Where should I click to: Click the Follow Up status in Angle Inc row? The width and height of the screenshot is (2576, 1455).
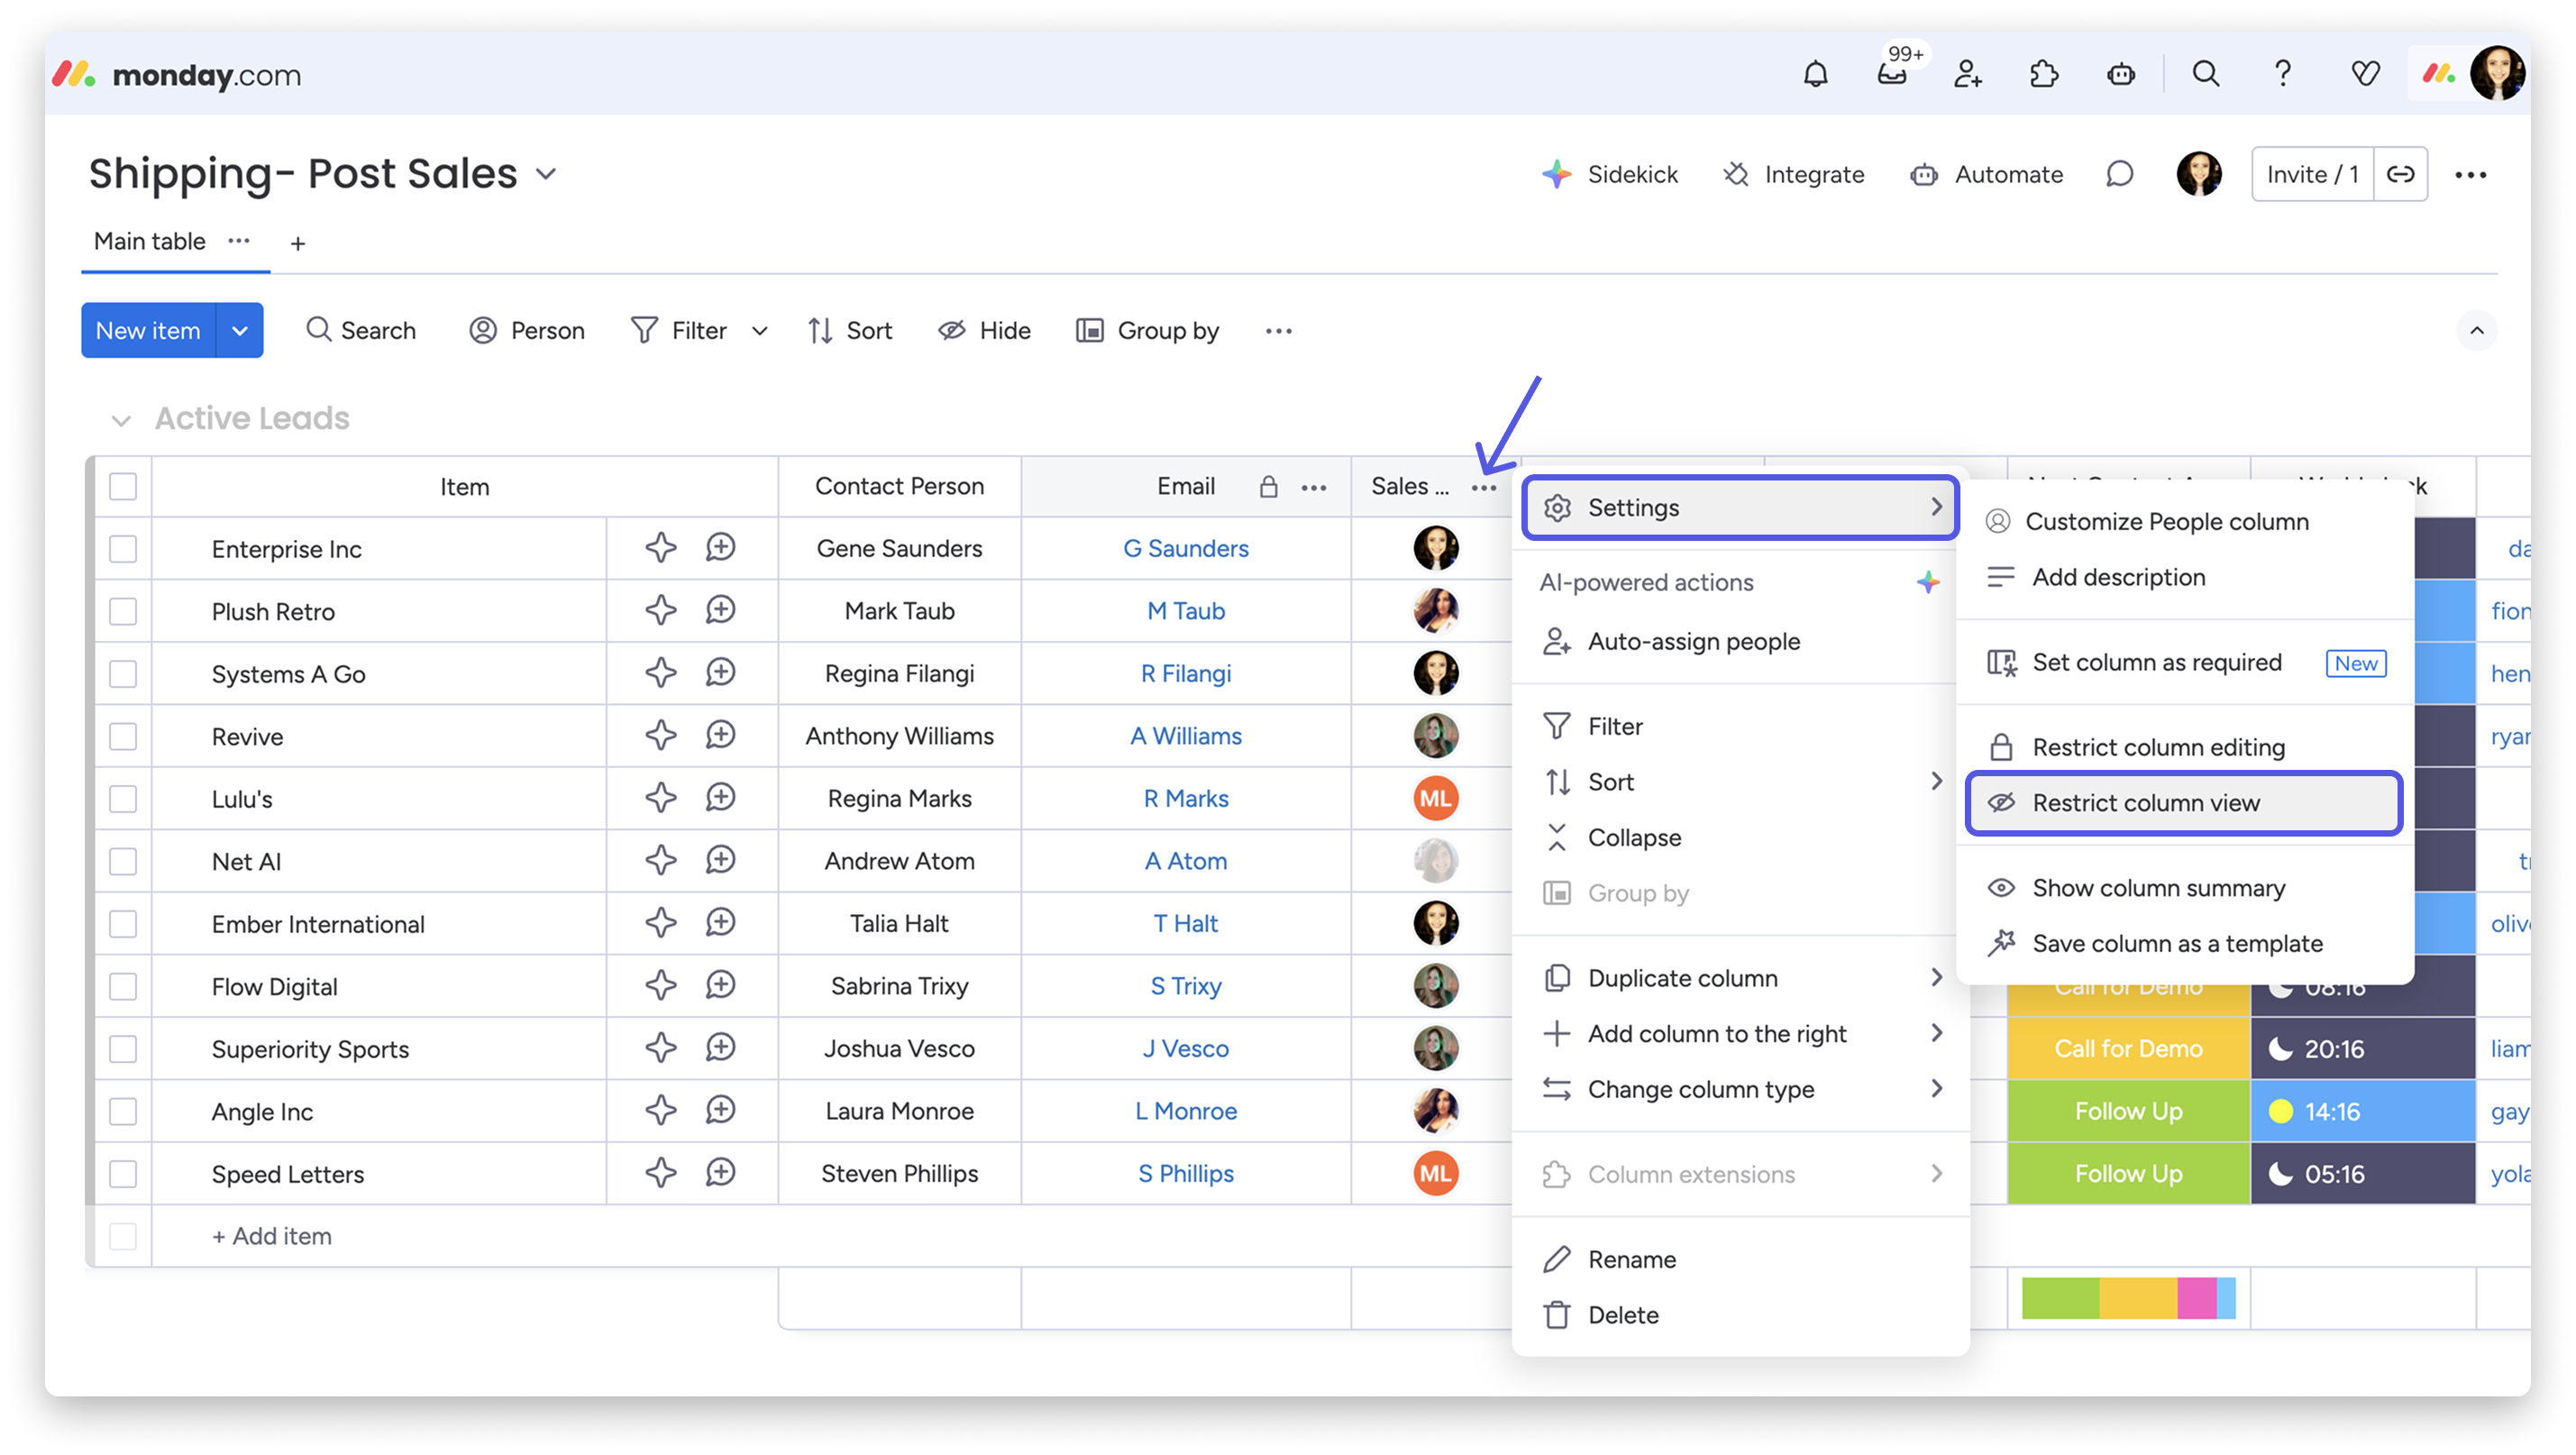tap(2127, 1111)
